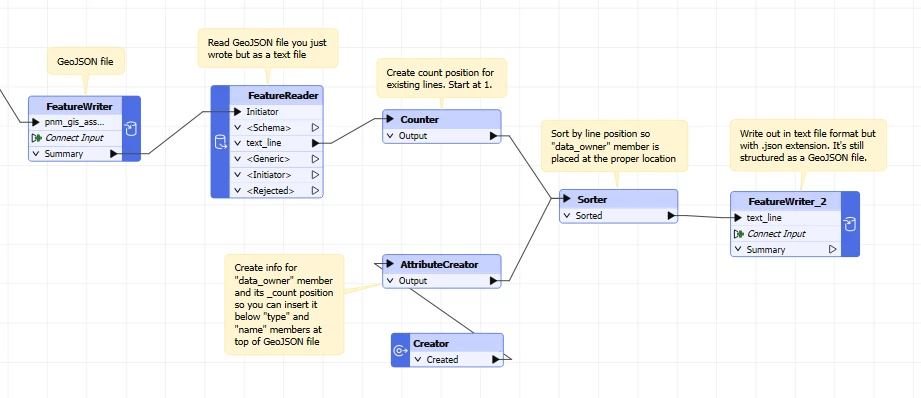Click the Sorter input port arrow
Screen dimensions: 921x398
pos(567,199)
